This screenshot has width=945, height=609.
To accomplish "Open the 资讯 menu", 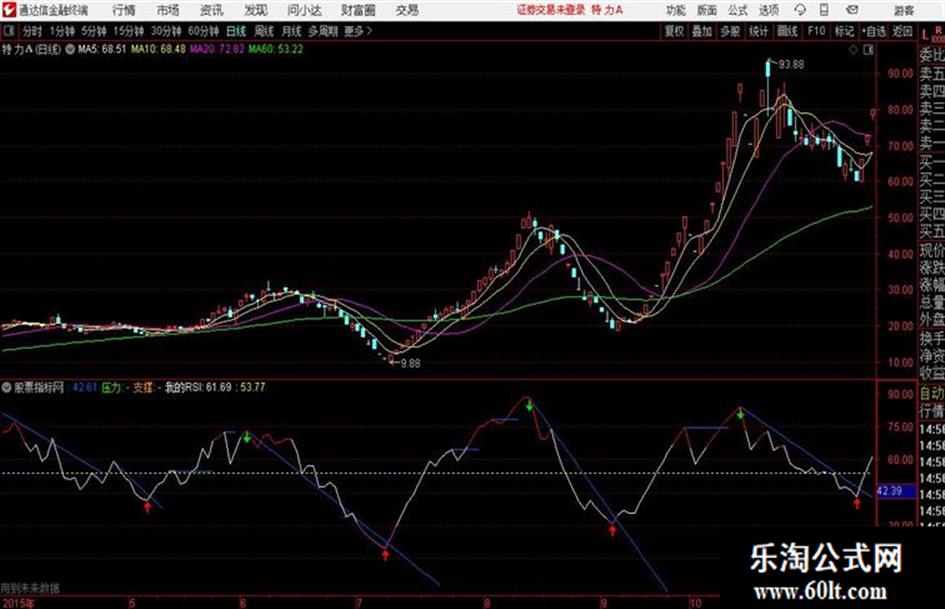I will click(212, 10).
